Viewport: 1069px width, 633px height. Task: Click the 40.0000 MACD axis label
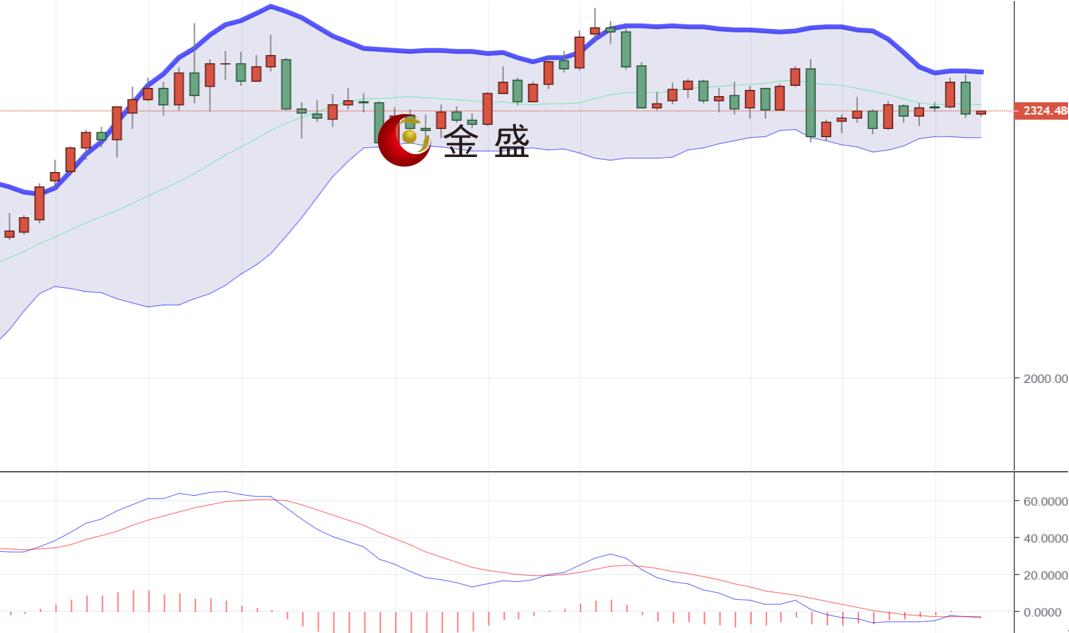coord(1045,538)
